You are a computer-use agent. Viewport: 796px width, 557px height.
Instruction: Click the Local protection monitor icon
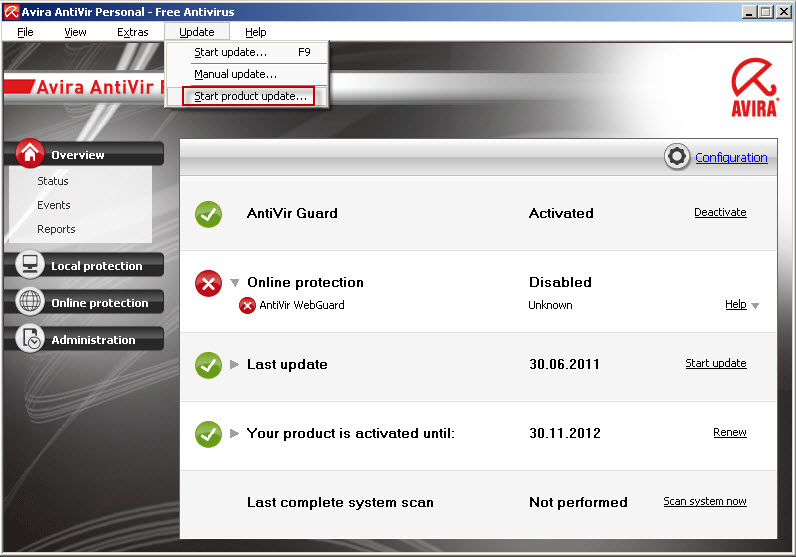click(30, 265)
